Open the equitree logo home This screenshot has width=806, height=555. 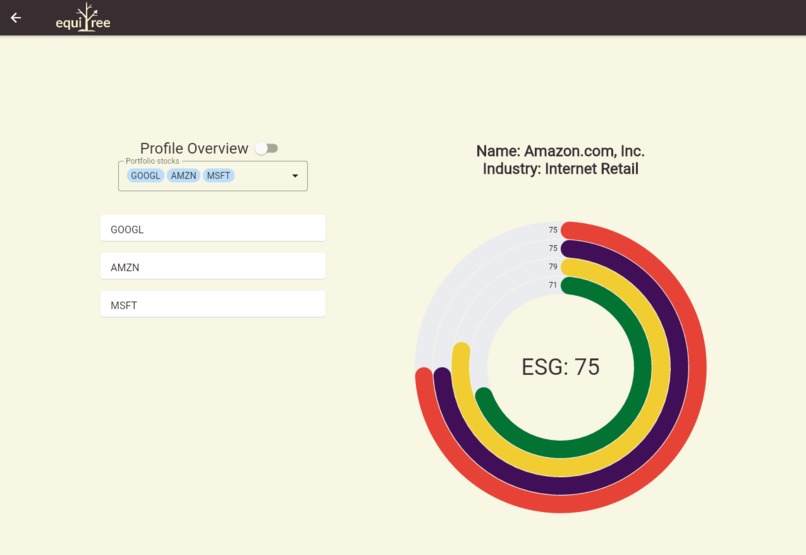click(x=83, y=17)
